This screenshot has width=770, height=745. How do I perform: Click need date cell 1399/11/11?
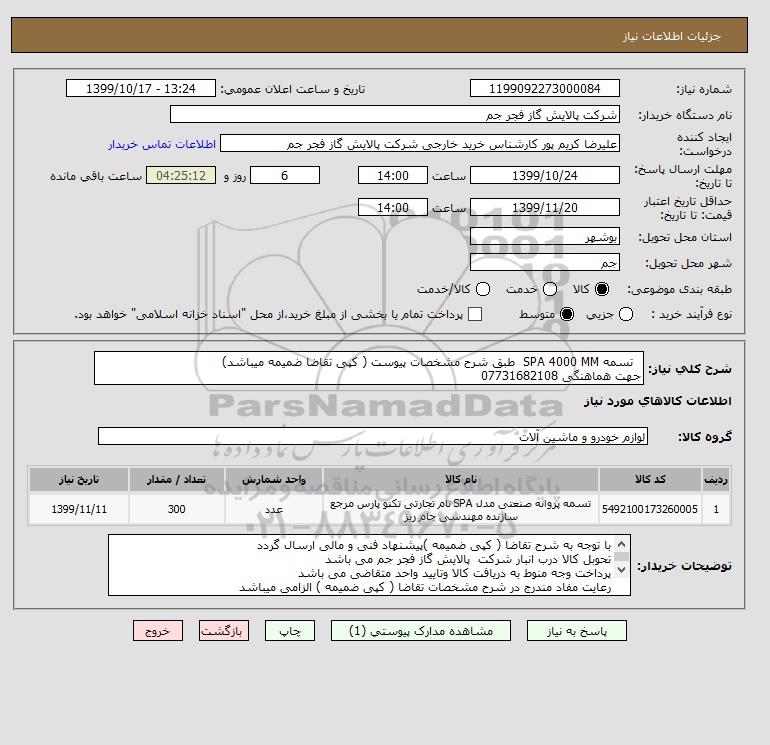[x=79, y=509]
